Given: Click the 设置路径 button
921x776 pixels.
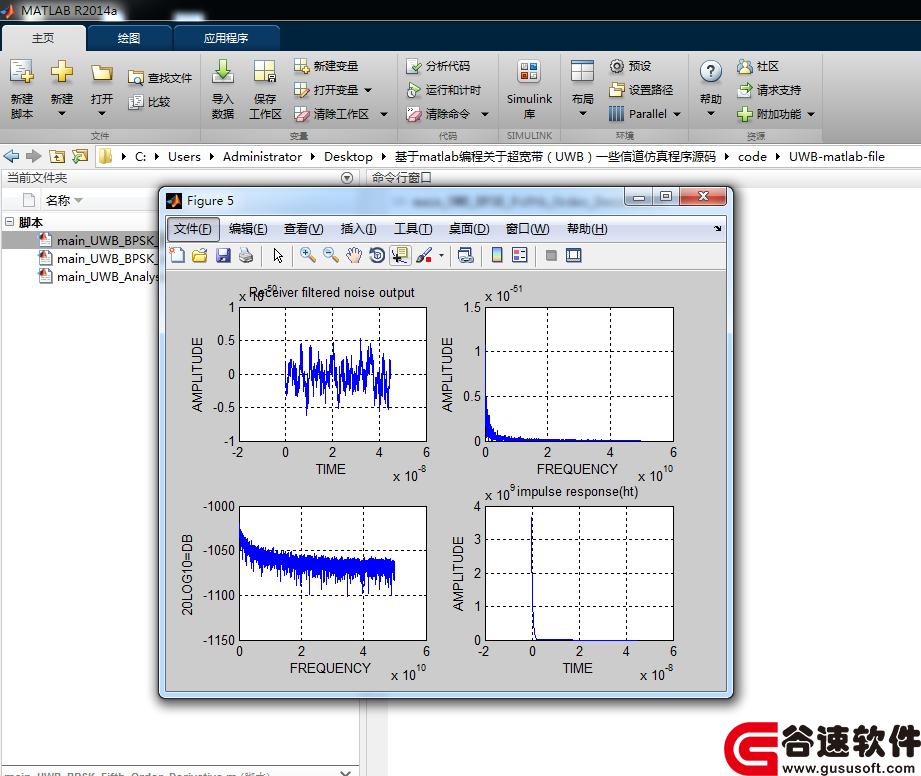Looking at the screenshot, I should tap(641, 90).
